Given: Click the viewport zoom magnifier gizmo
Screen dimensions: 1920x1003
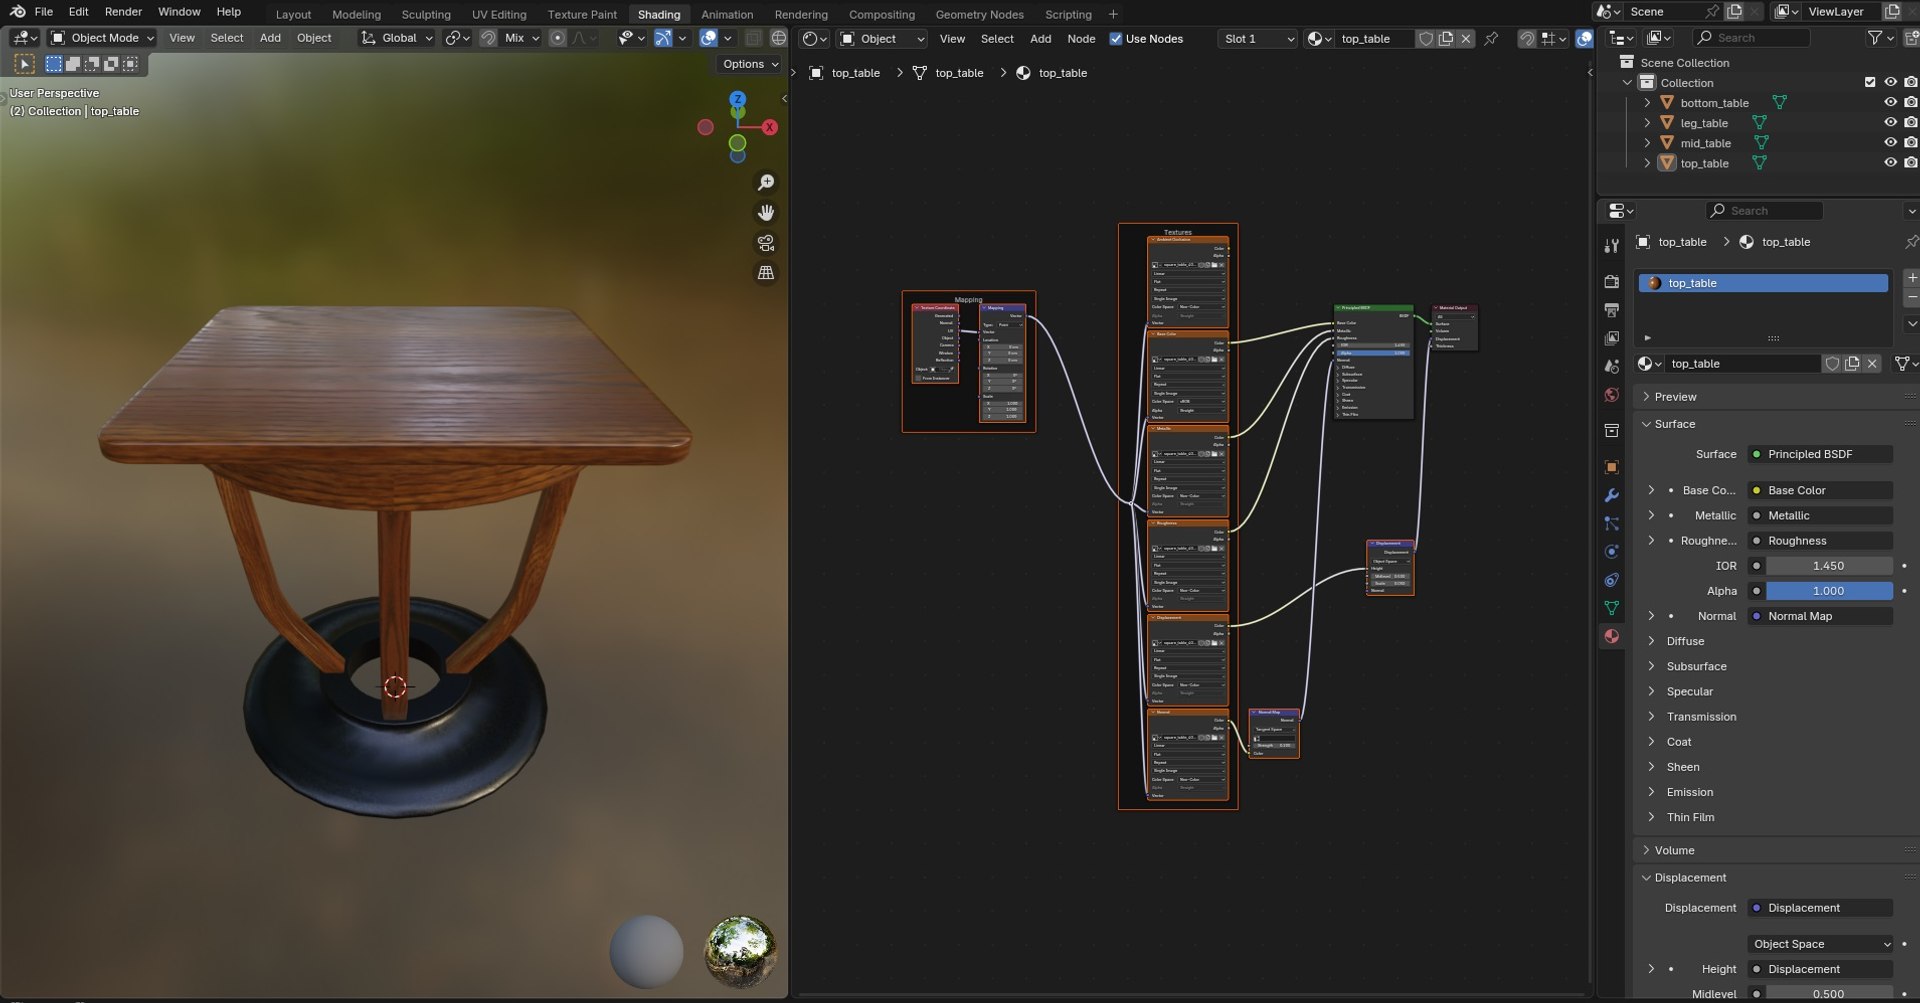Looking at the screenshot, I should [x=766, y=183].
